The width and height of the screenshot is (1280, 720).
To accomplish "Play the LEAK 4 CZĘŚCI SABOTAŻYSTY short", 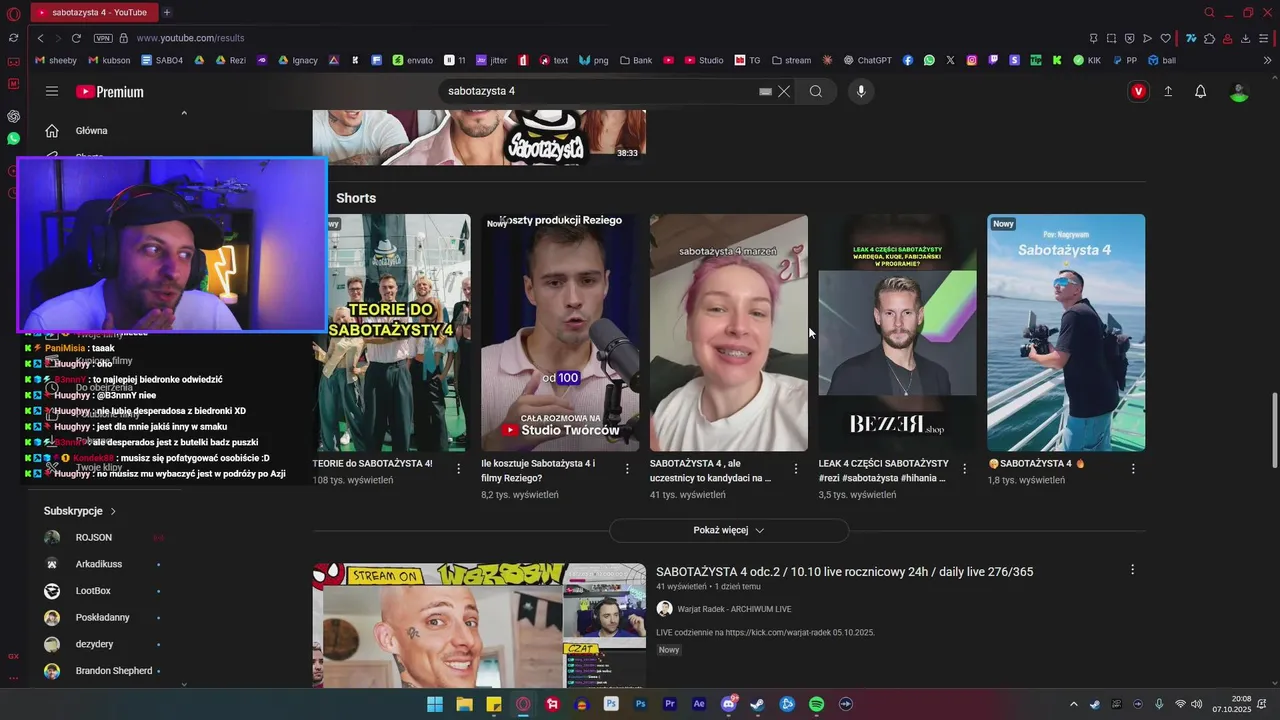I will (897, 332).
